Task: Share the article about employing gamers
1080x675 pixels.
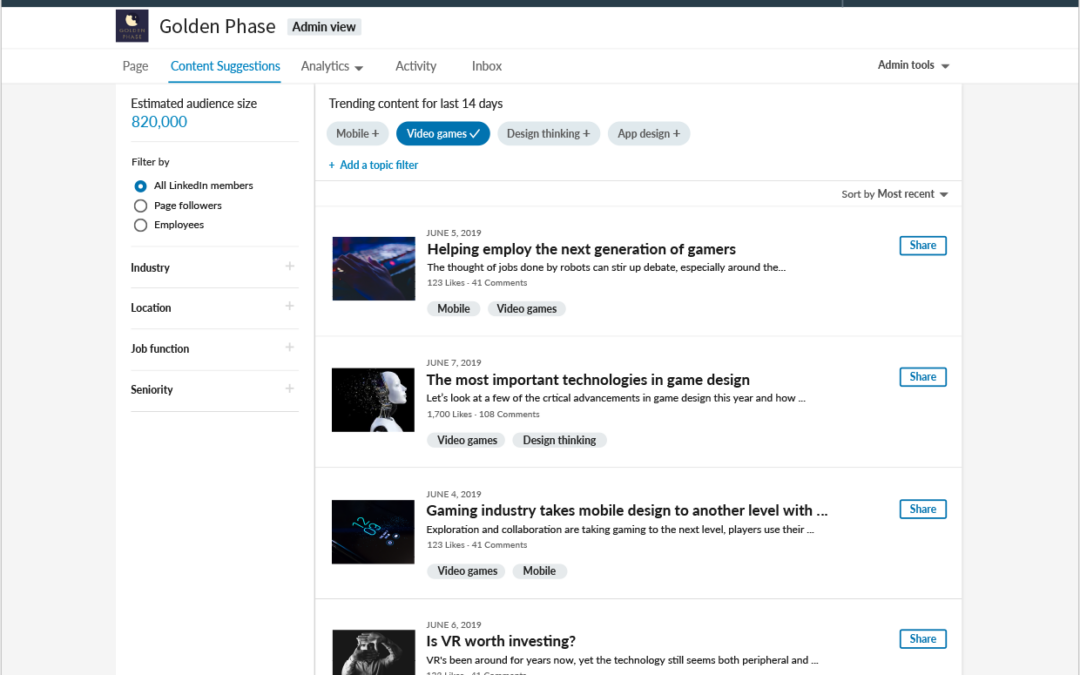Action: (922, 245)
